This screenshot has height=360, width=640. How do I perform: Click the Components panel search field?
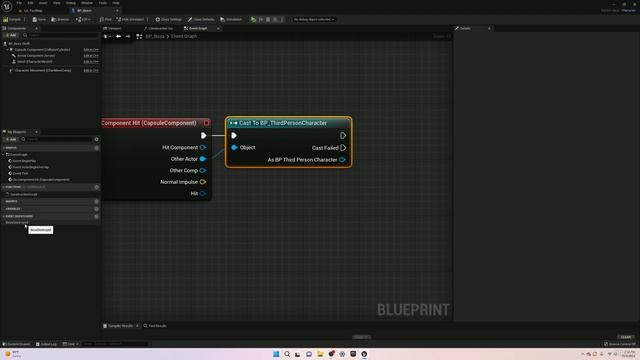(60, 36)
